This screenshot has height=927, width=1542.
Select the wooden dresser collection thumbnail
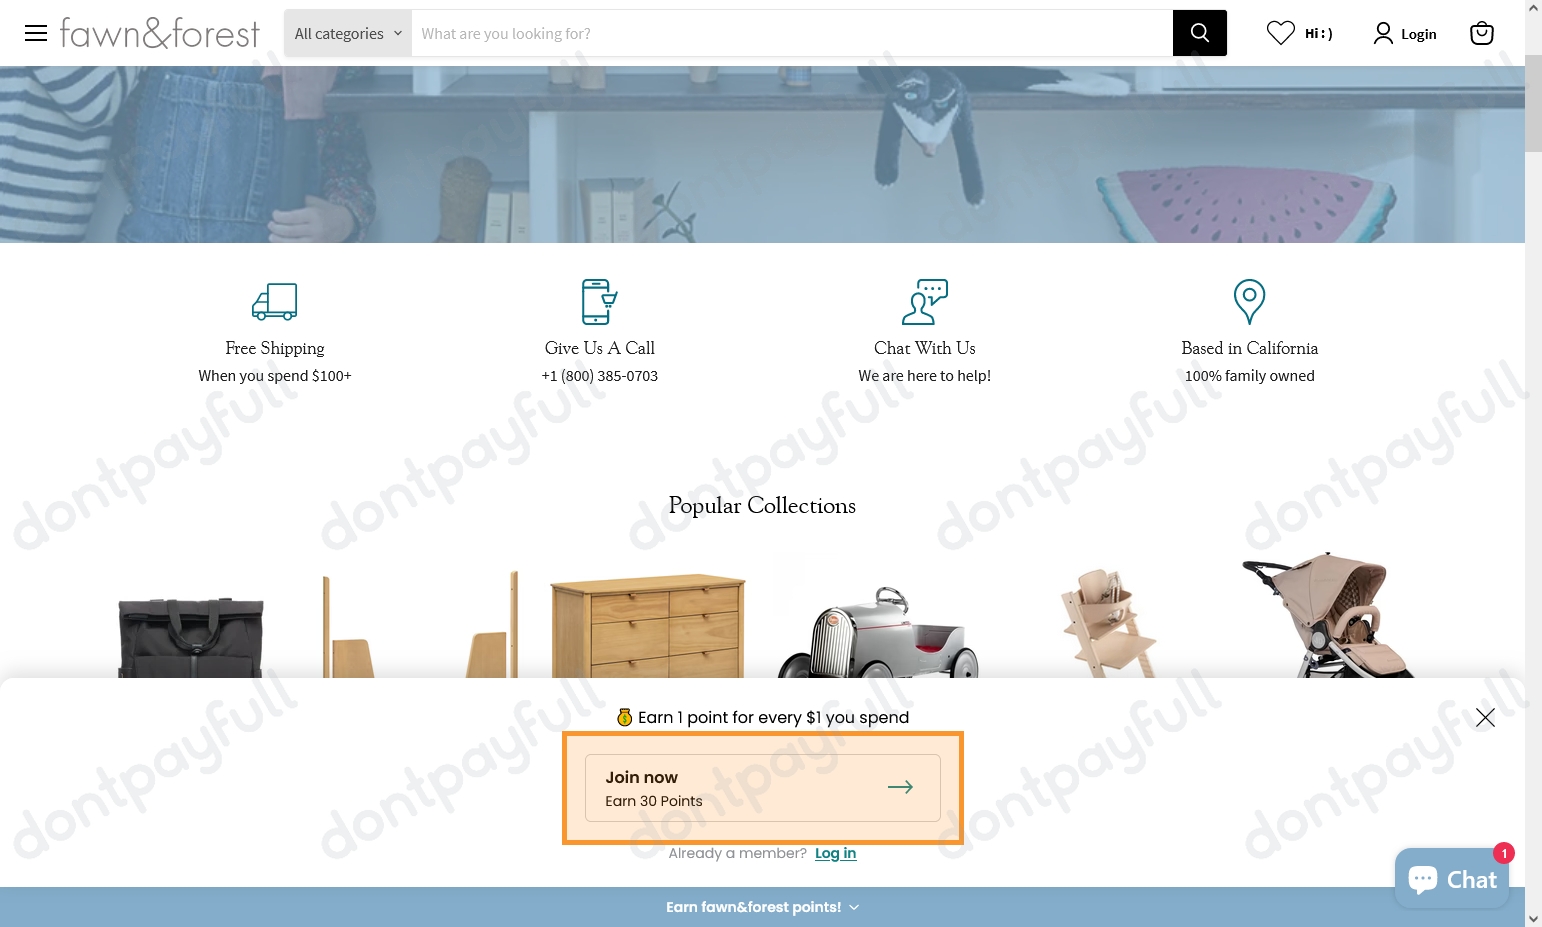pyautogui.click(x=647, y=625)
